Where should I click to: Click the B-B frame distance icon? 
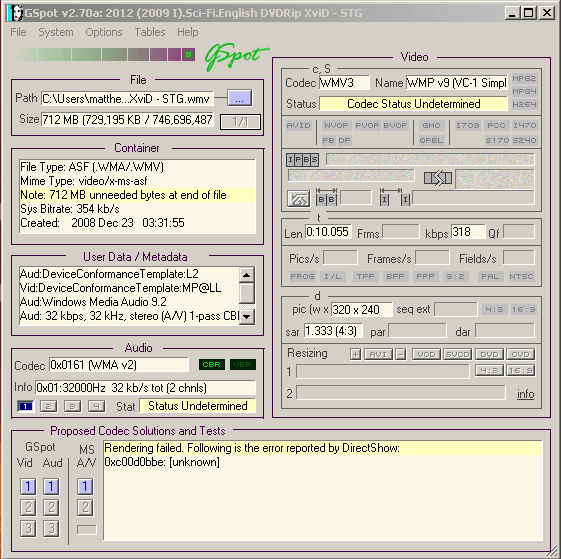click(x=326, y=198)
